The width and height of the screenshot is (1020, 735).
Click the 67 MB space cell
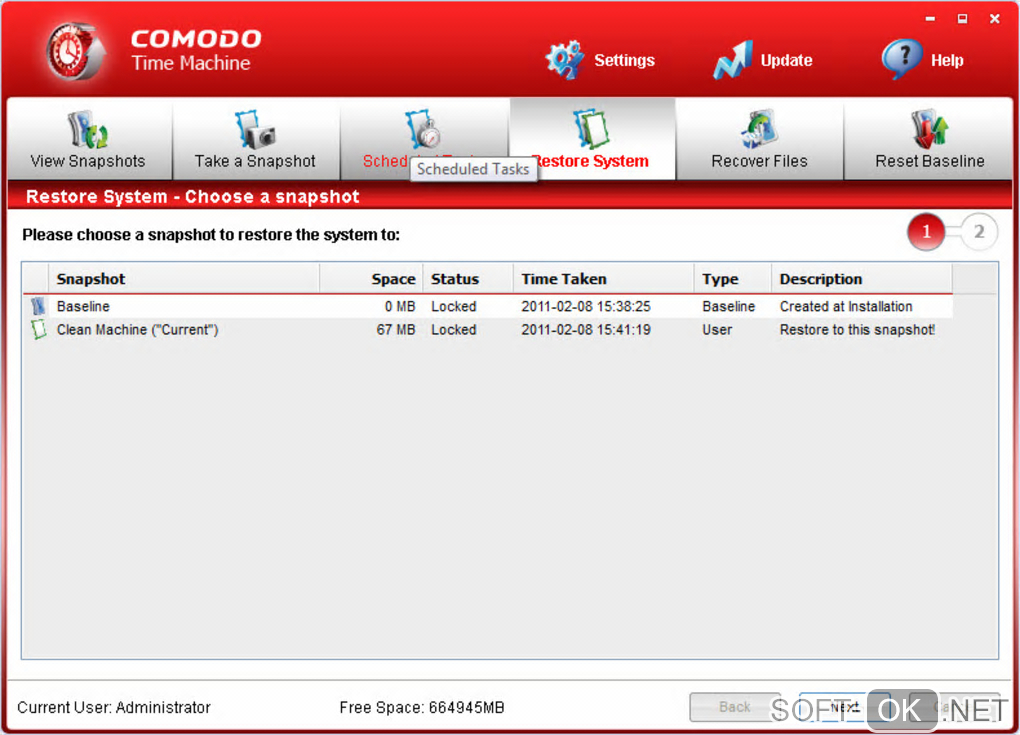pyautogui.click(x=396, y=330)
